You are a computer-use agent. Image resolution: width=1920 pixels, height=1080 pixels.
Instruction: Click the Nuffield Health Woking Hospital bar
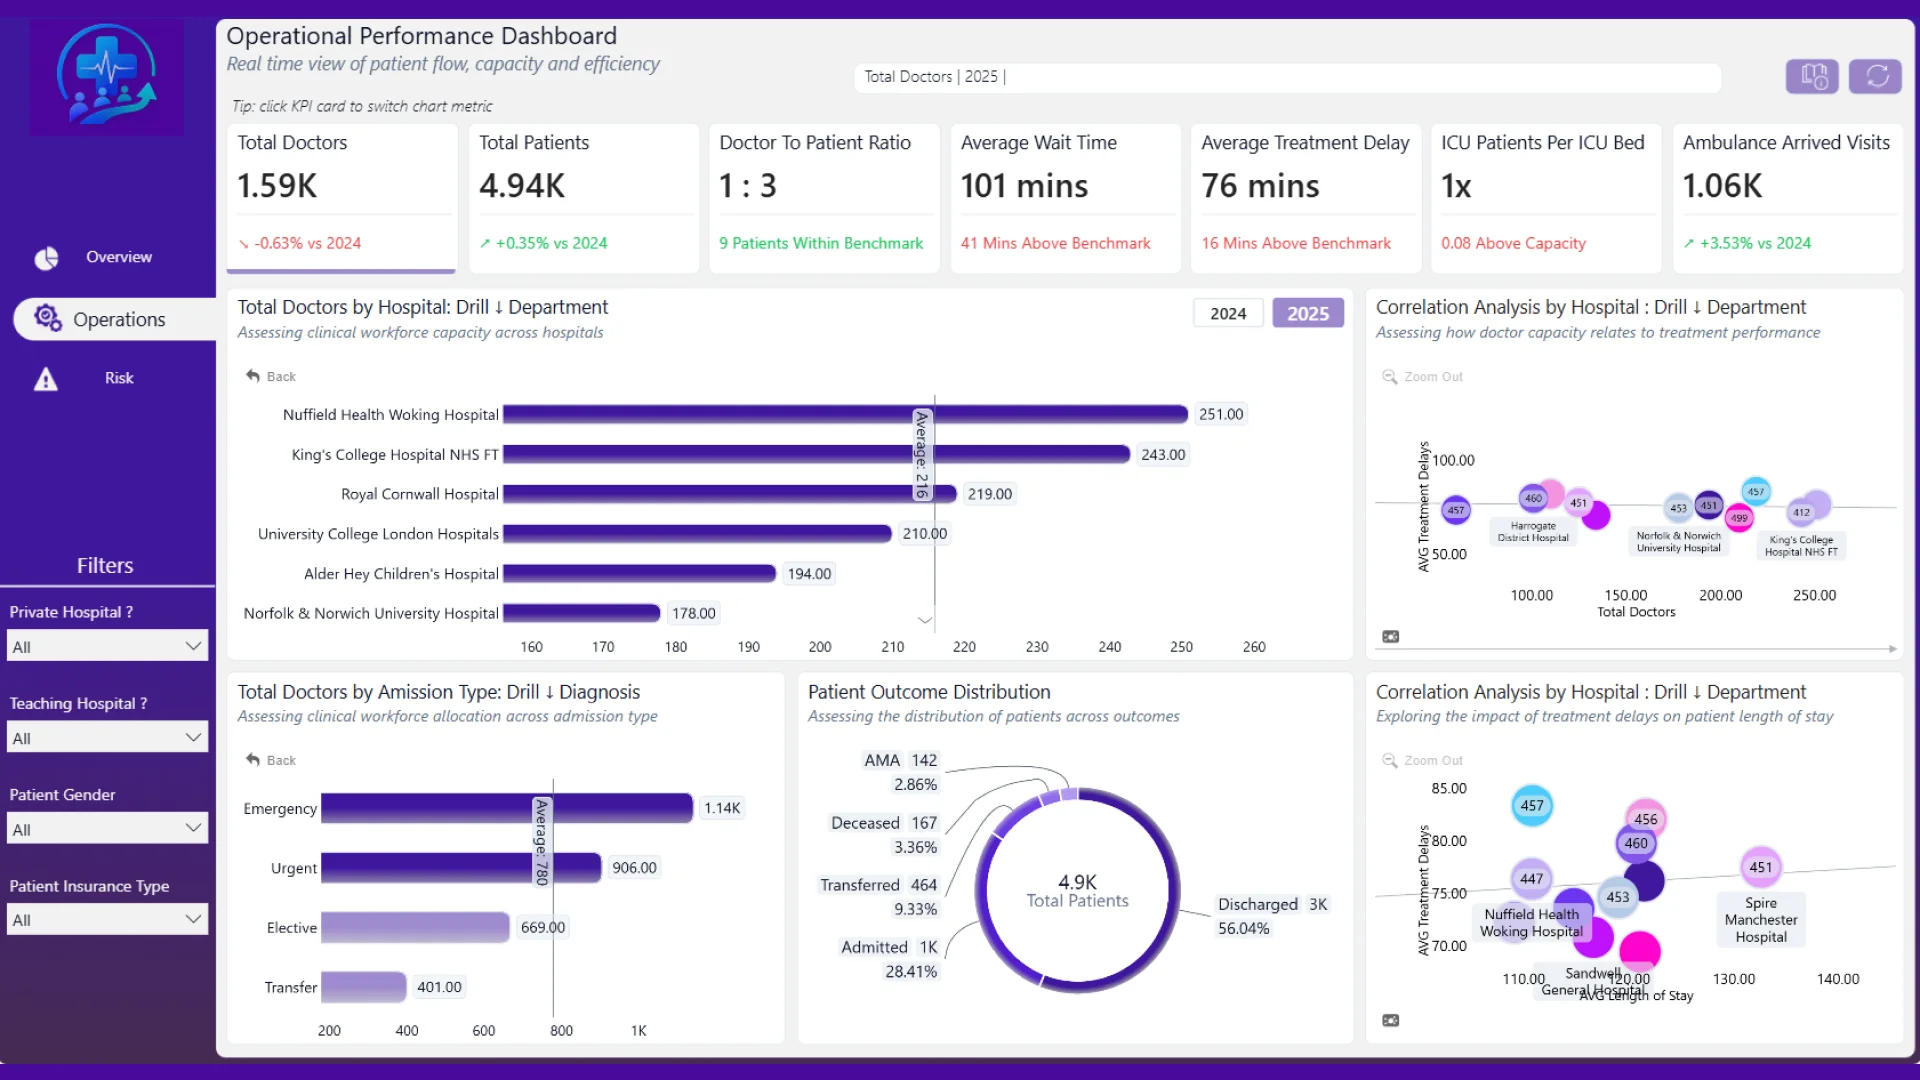[845, 414]
